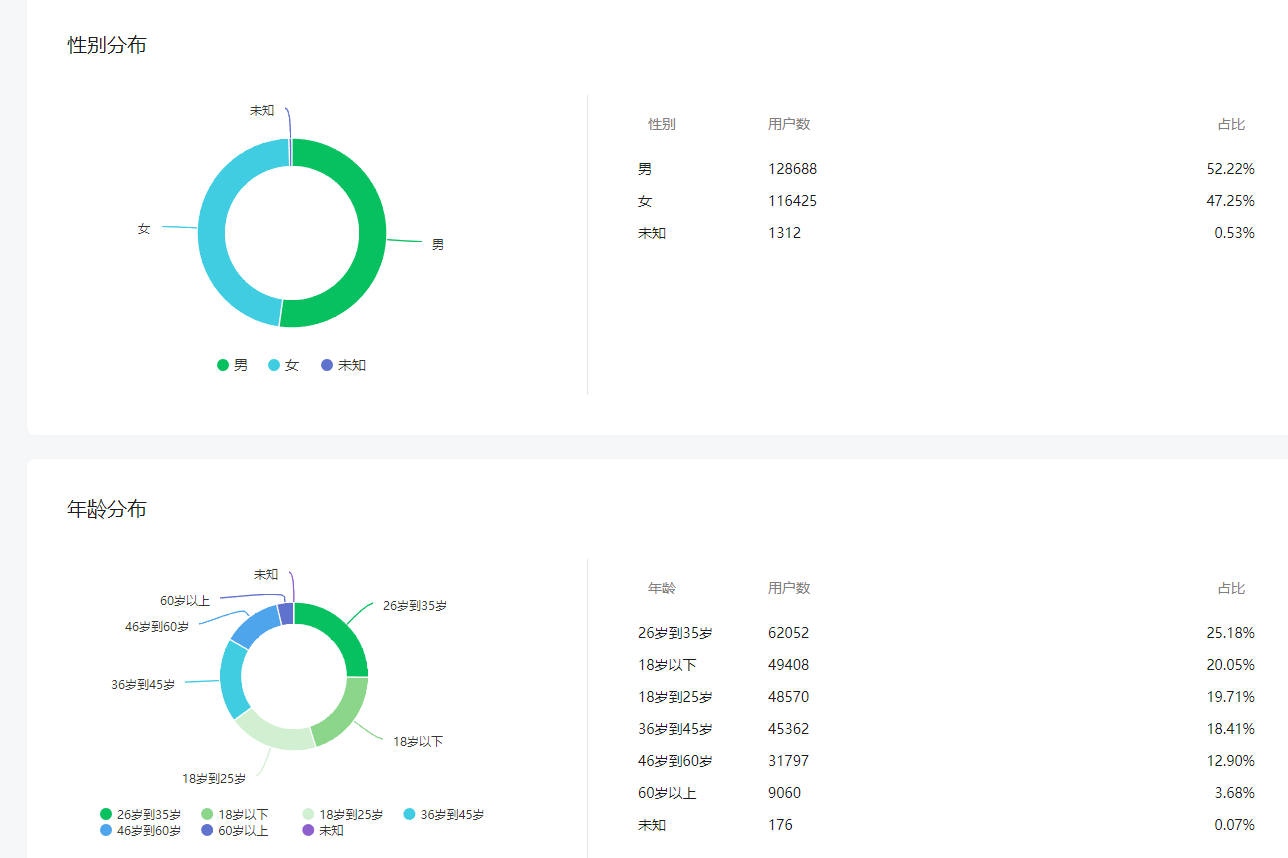Image resolution: width=1288 pixels, height=858 pixels.
Task: Click the 未知 callout label above gender donut
Action: point(262,111)
